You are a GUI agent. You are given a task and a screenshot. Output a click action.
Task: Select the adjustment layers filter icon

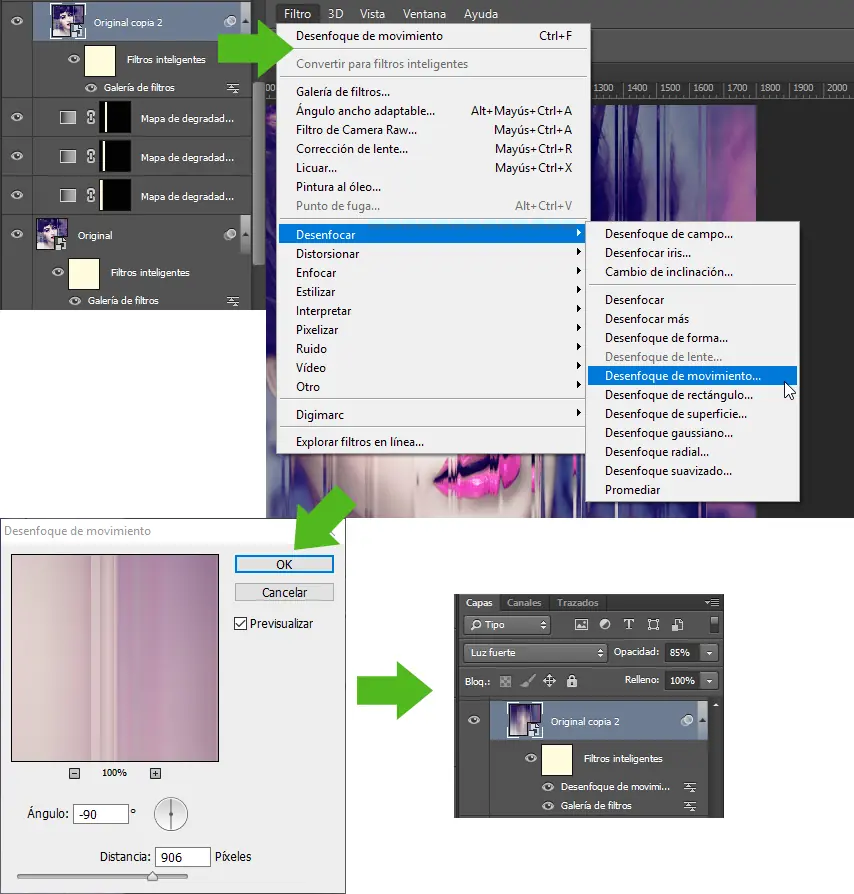(605, 624)
